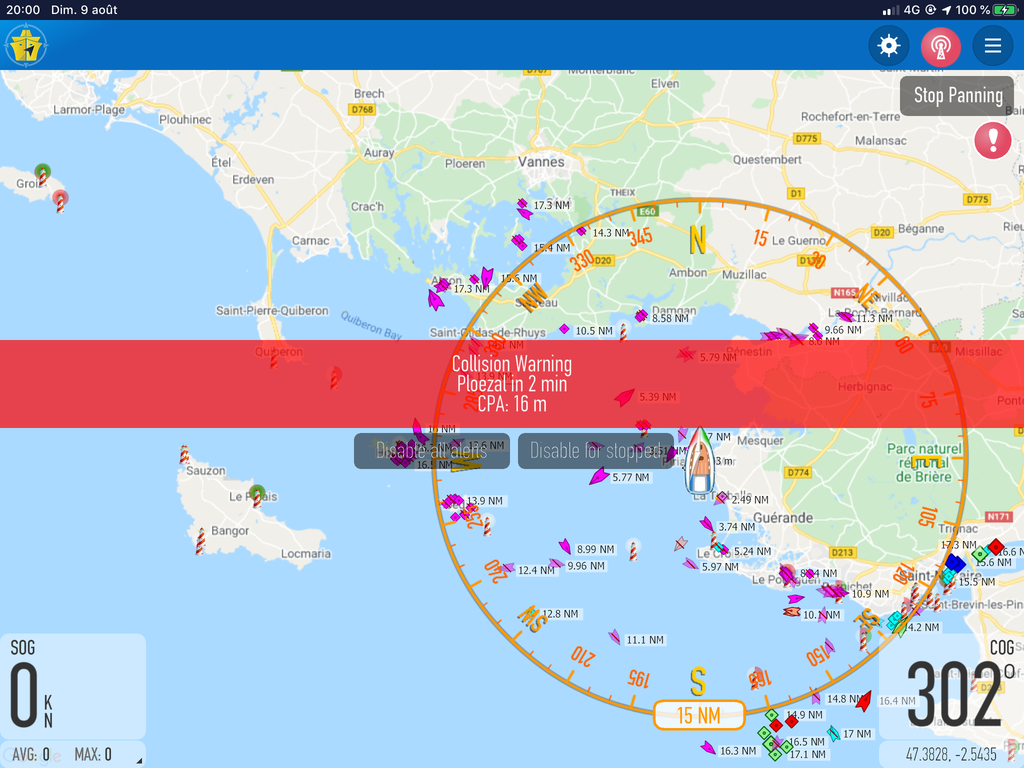Tap the Disable for stopped button
The height and width of the screenshot is (768, 1024).
(x=596, y=451)
